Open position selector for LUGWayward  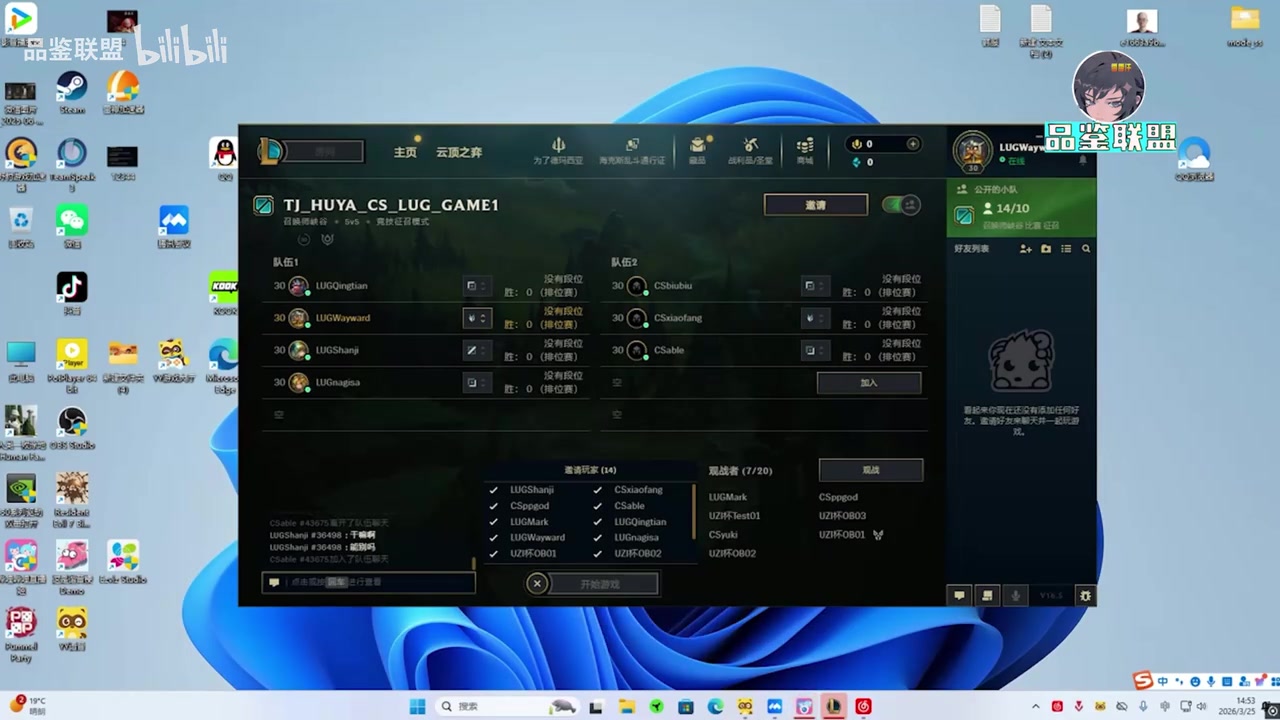(x=477, y=318)
